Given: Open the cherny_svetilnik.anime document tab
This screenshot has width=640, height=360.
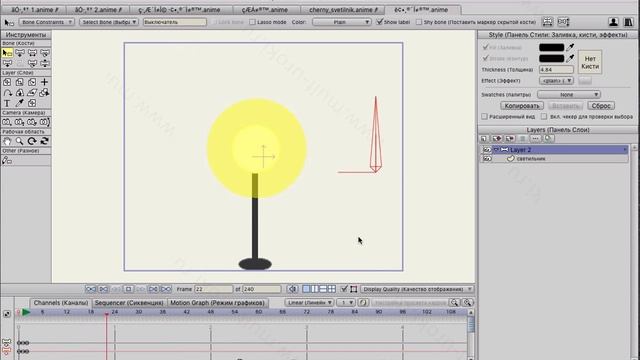Looking at the screenshot, I should (343, 9).
